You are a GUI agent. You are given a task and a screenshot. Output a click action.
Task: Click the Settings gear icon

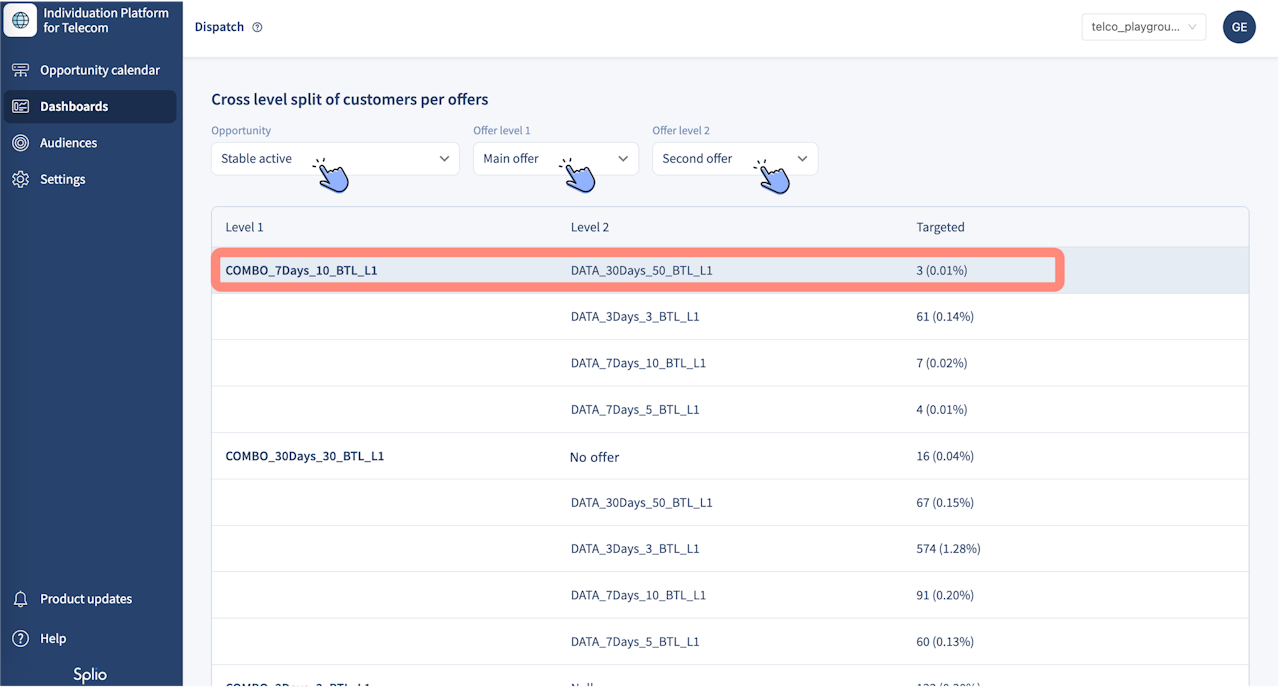click(x=20, y=180)
